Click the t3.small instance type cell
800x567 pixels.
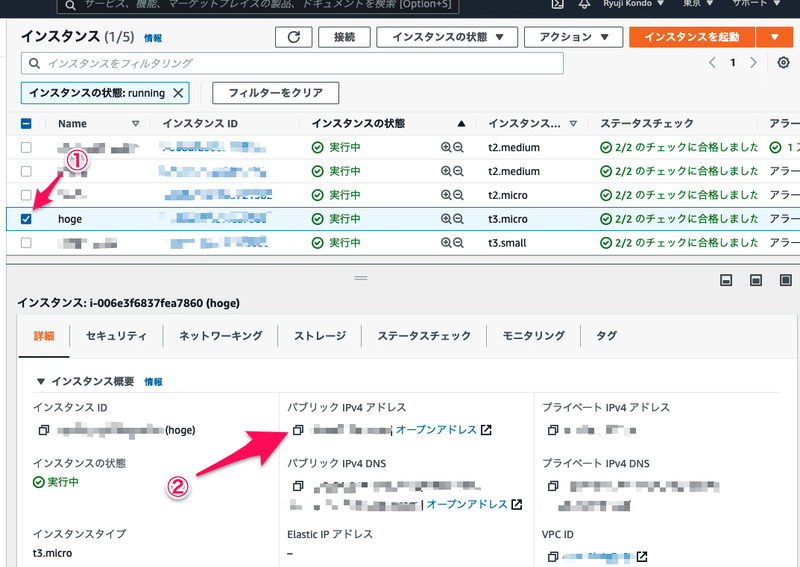[x=507, y=243]
